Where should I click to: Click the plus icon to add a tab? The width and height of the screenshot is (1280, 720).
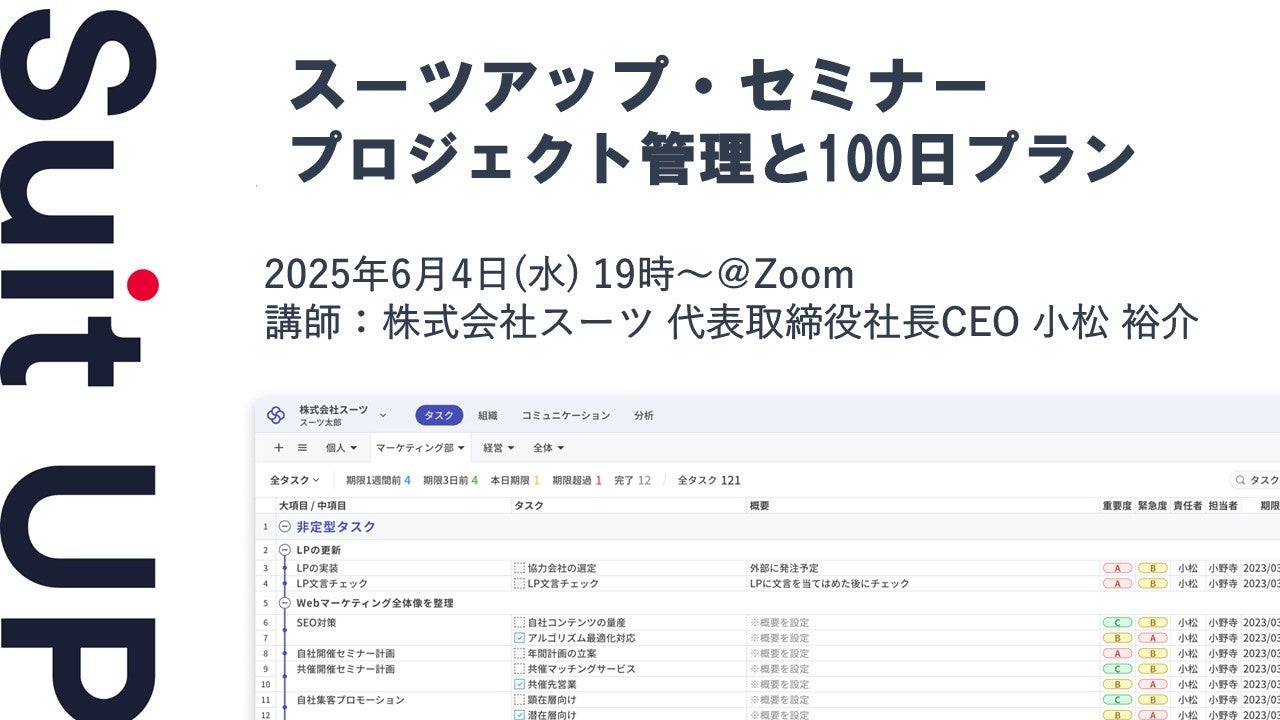click(279, 448)
